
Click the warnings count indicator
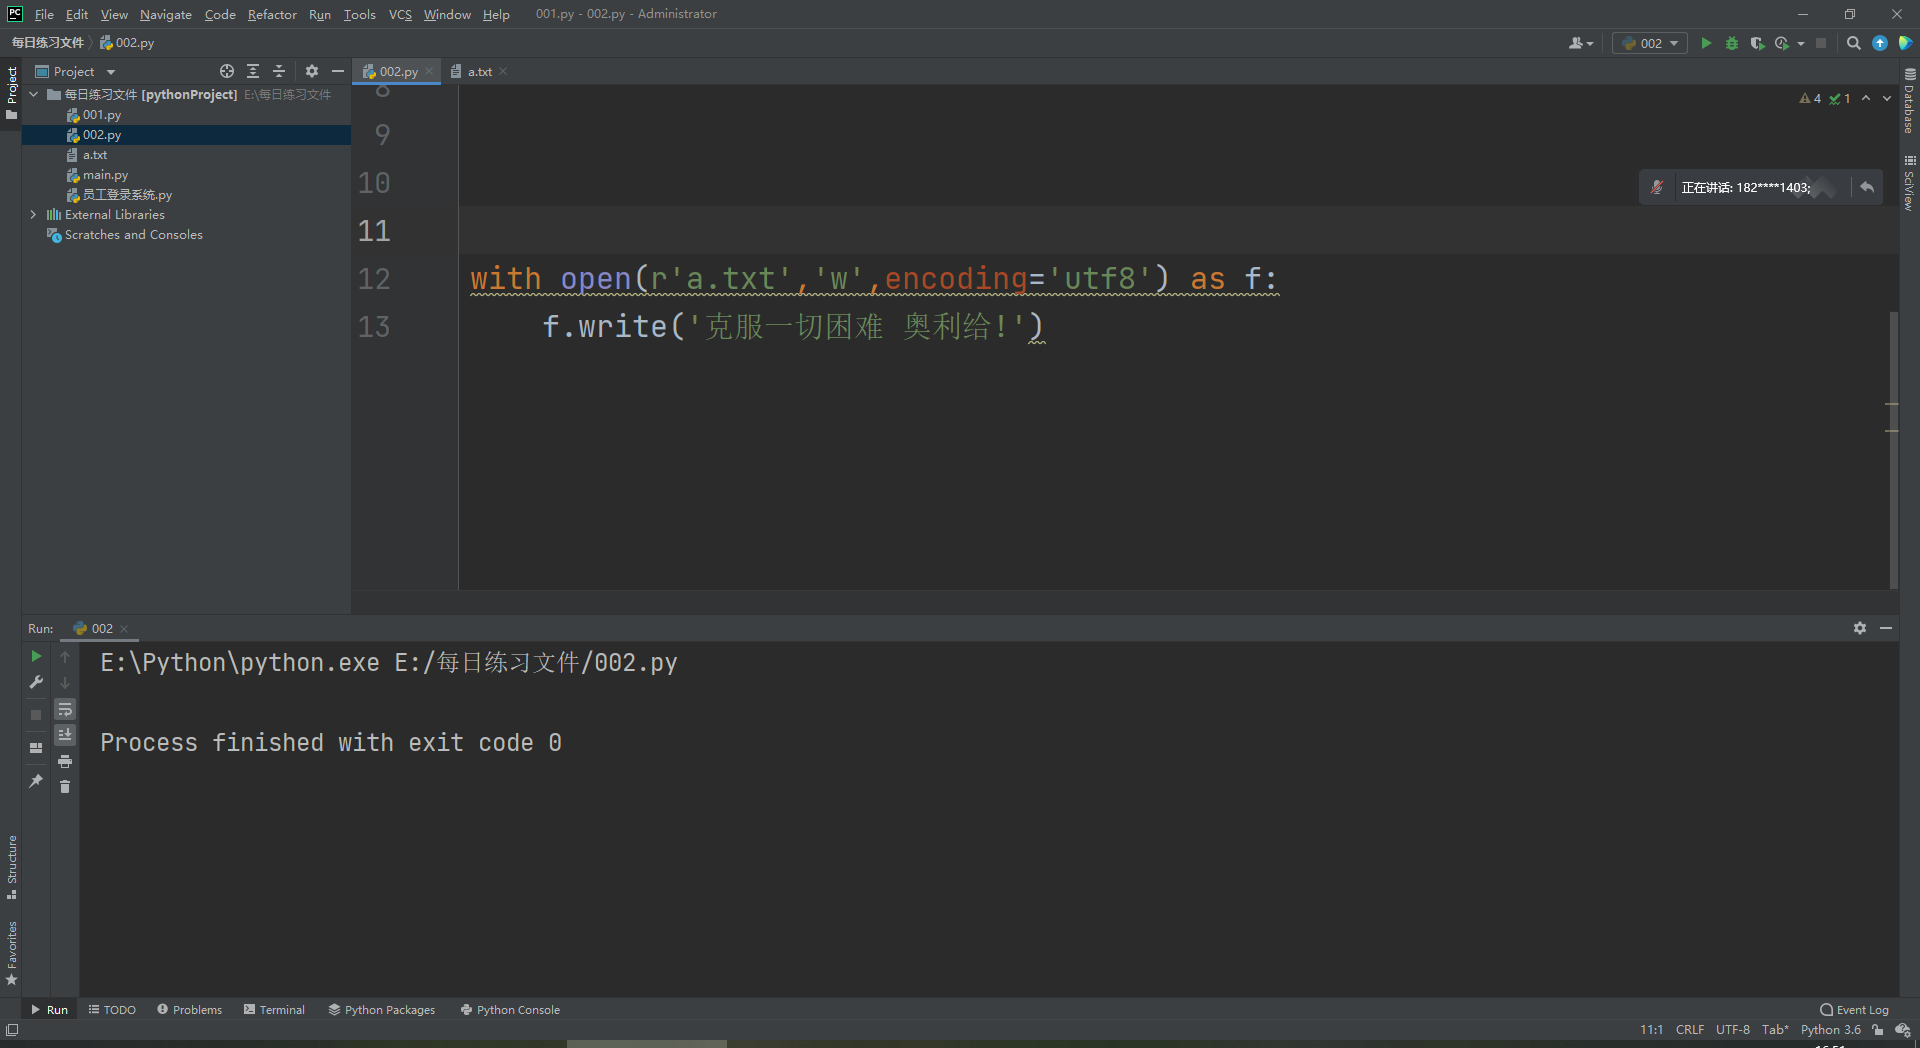point(1810,98)
